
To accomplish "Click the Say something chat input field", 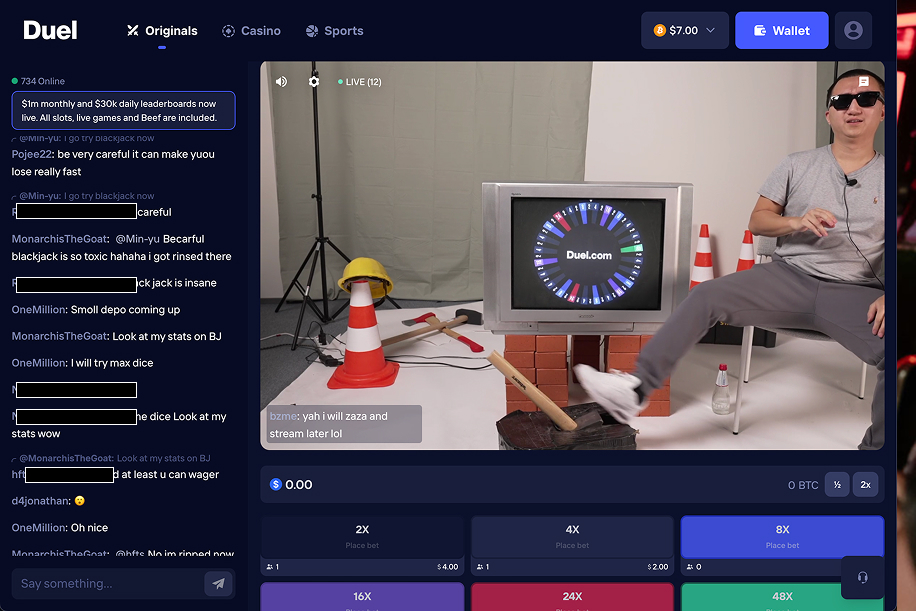I will [x=110, y=583].
